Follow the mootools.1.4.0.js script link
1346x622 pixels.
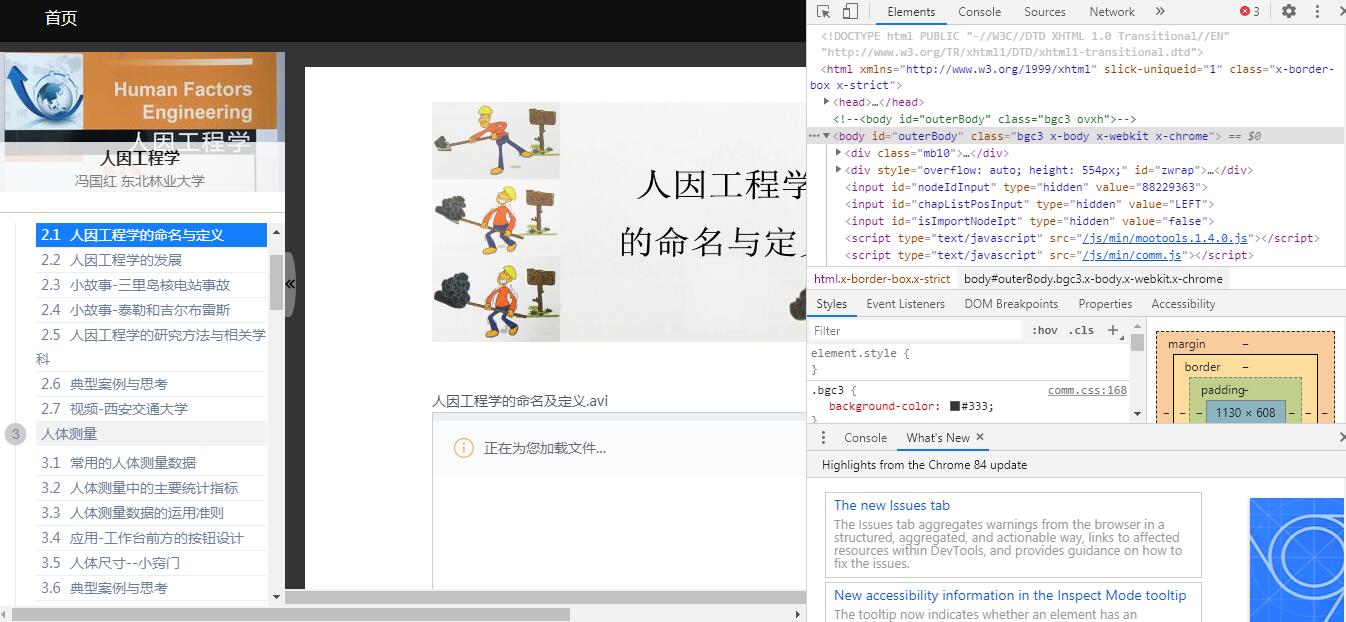point(1165,238)
